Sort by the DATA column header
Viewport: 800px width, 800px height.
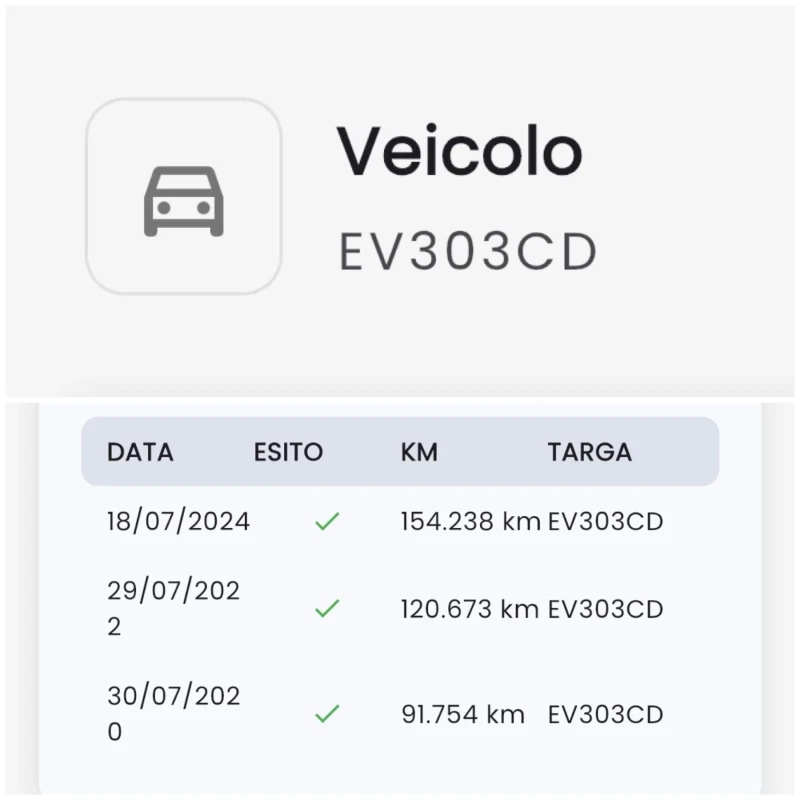point(140,452)
